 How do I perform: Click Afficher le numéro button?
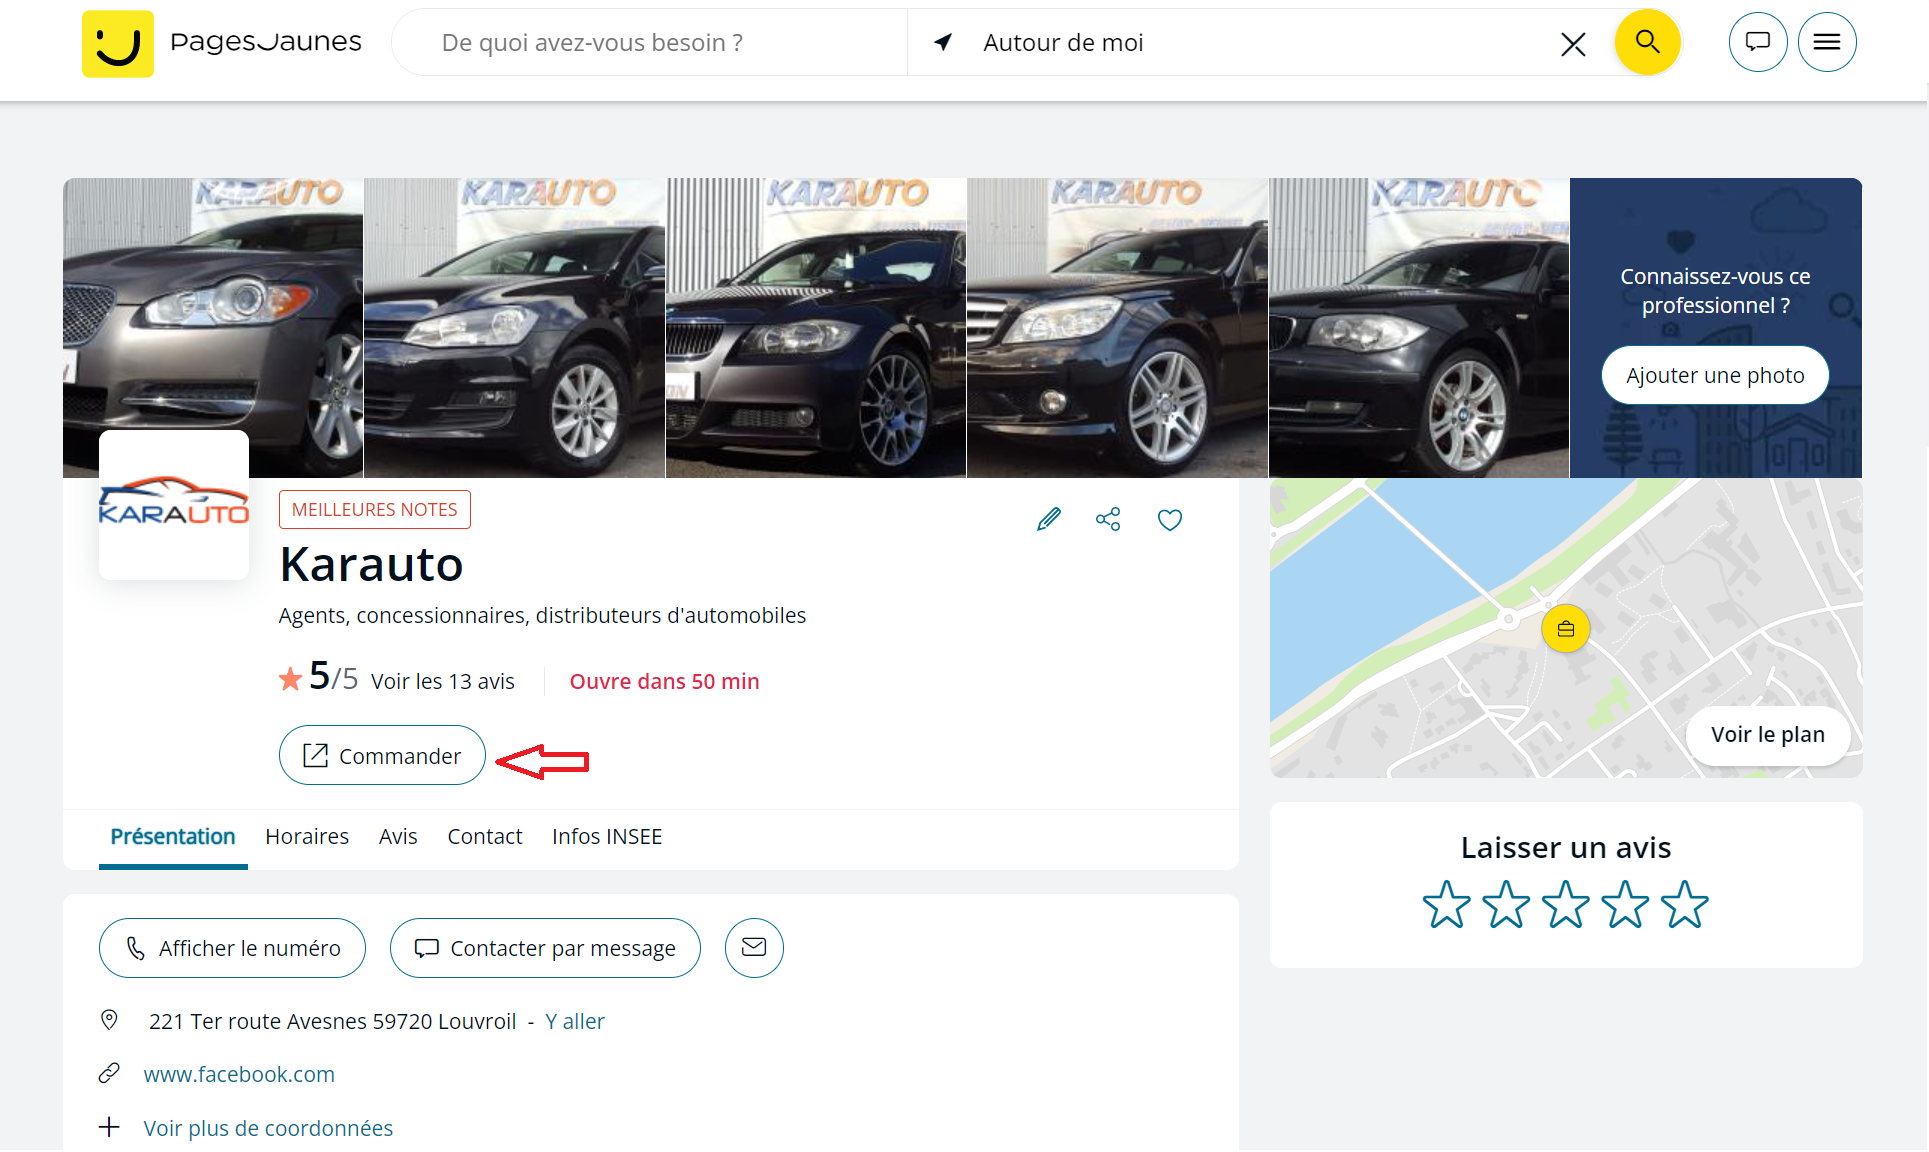[x=232, y=948]
